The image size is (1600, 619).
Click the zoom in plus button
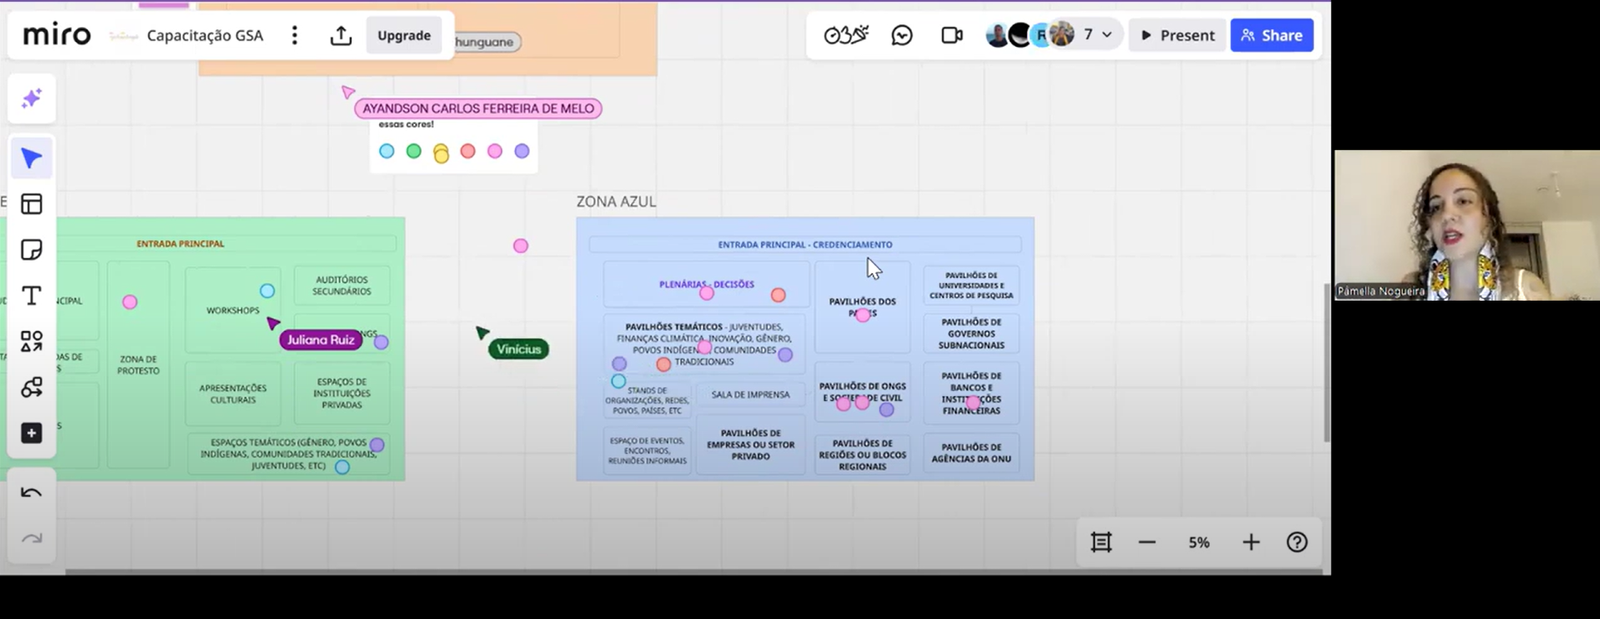[x=1251, y=542]
